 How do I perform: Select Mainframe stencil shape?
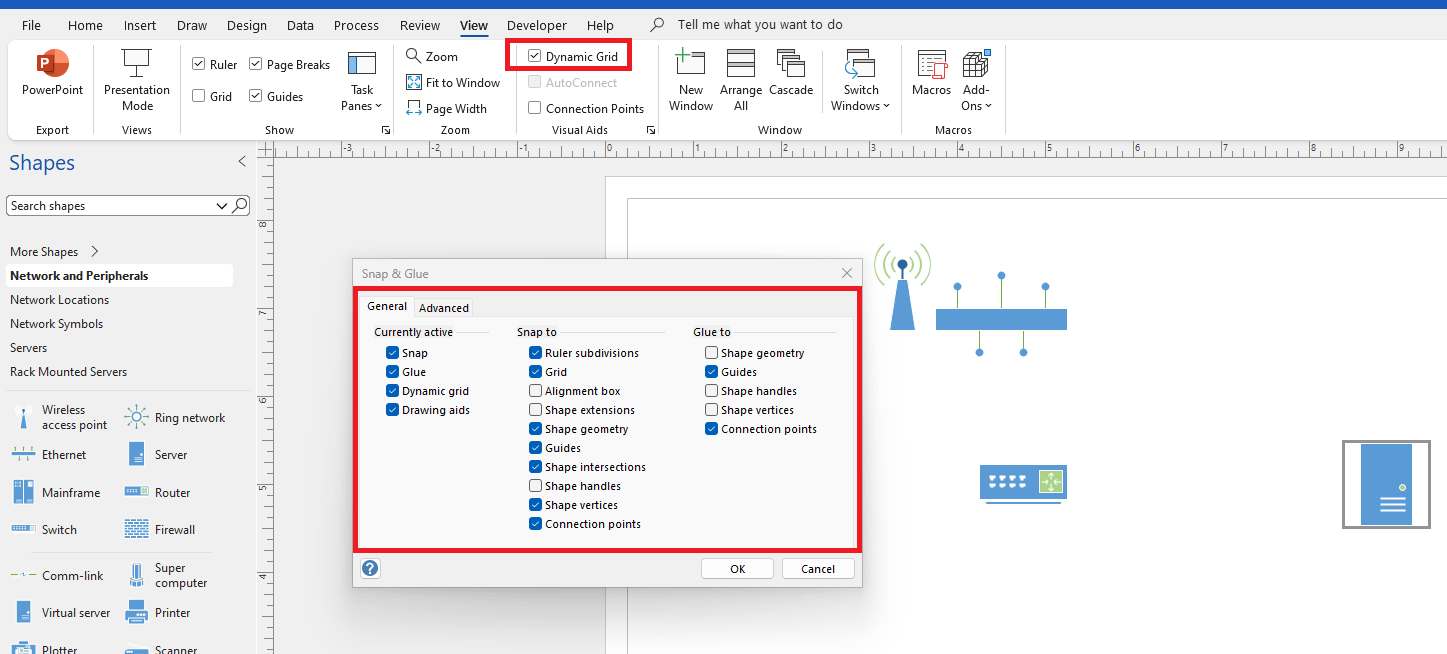point(56,493)
